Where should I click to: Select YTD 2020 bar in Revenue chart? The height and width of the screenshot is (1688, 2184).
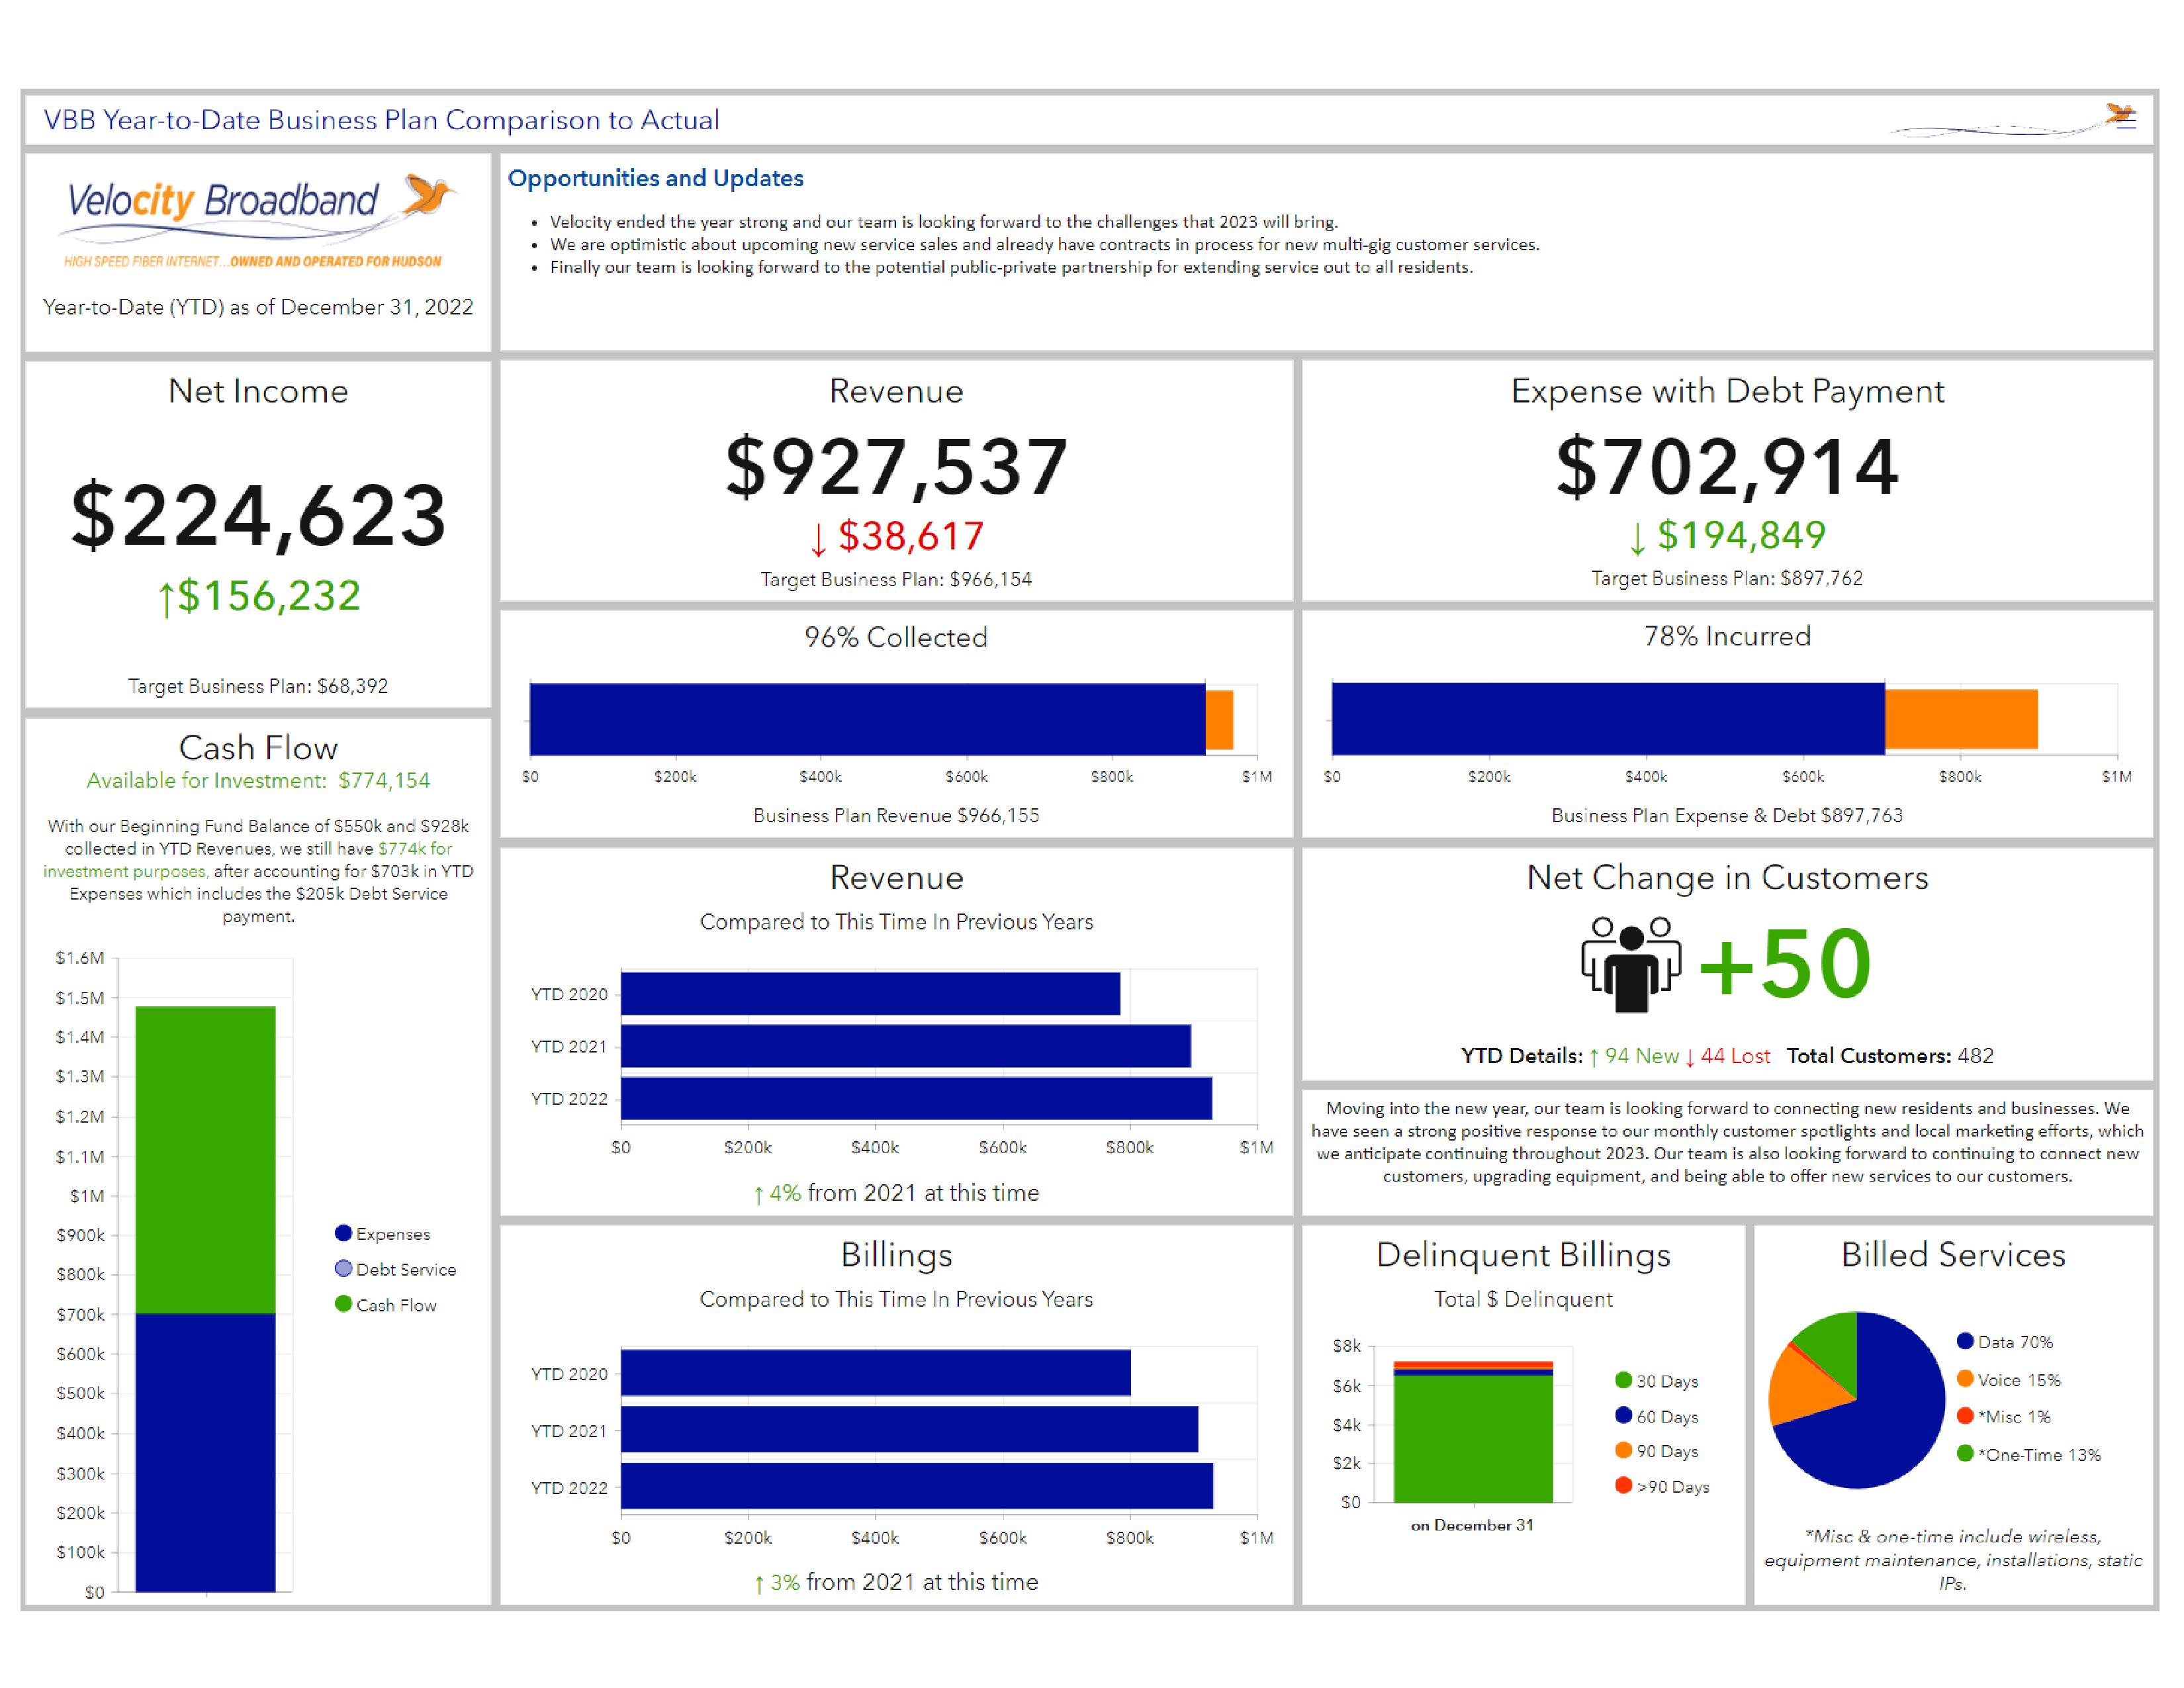(870, 994)
